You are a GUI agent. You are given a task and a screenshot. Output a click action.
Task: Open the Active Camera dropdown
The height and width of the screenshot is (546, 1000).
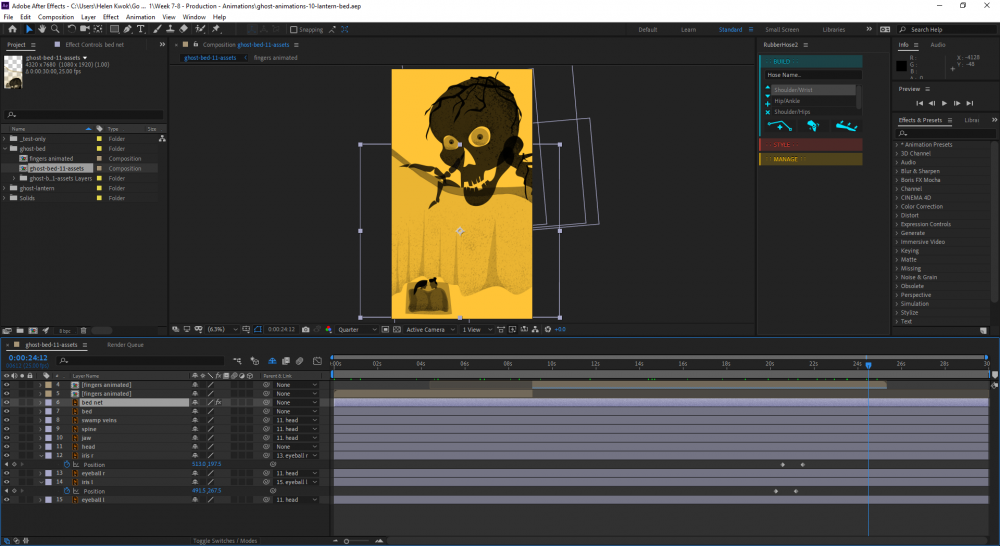(430, 330)
